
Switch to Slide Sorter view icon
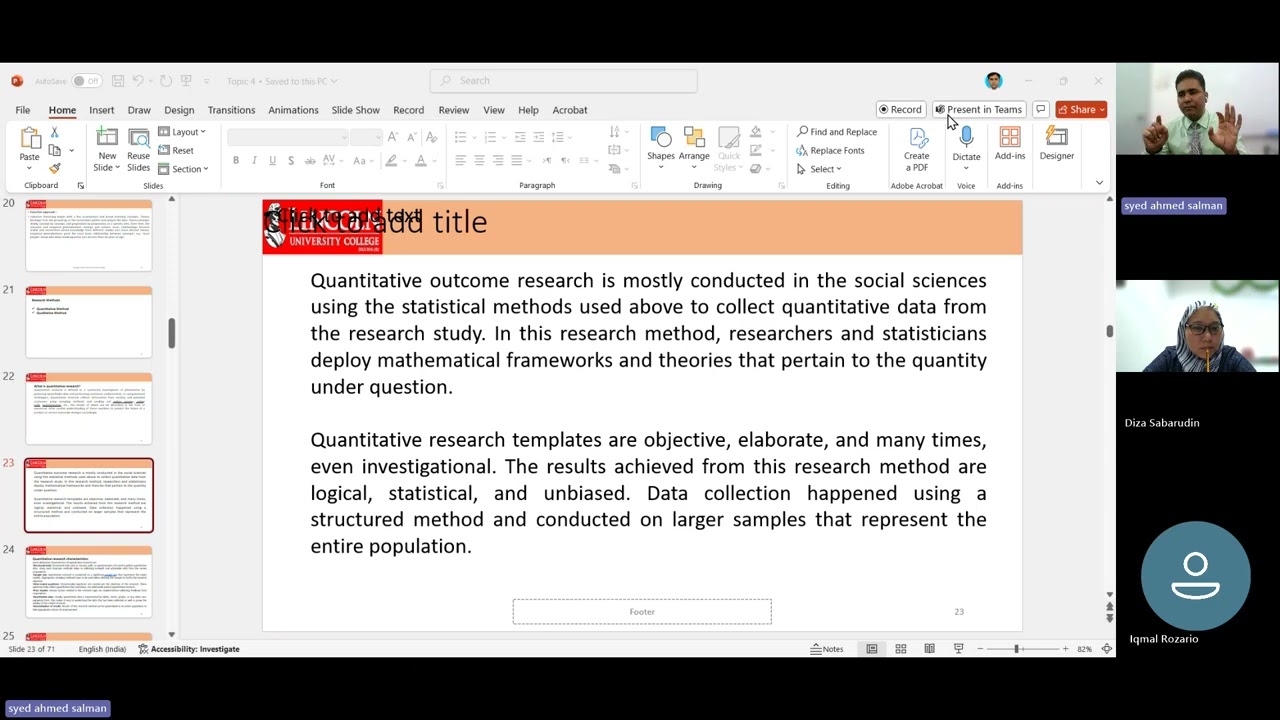901,649
